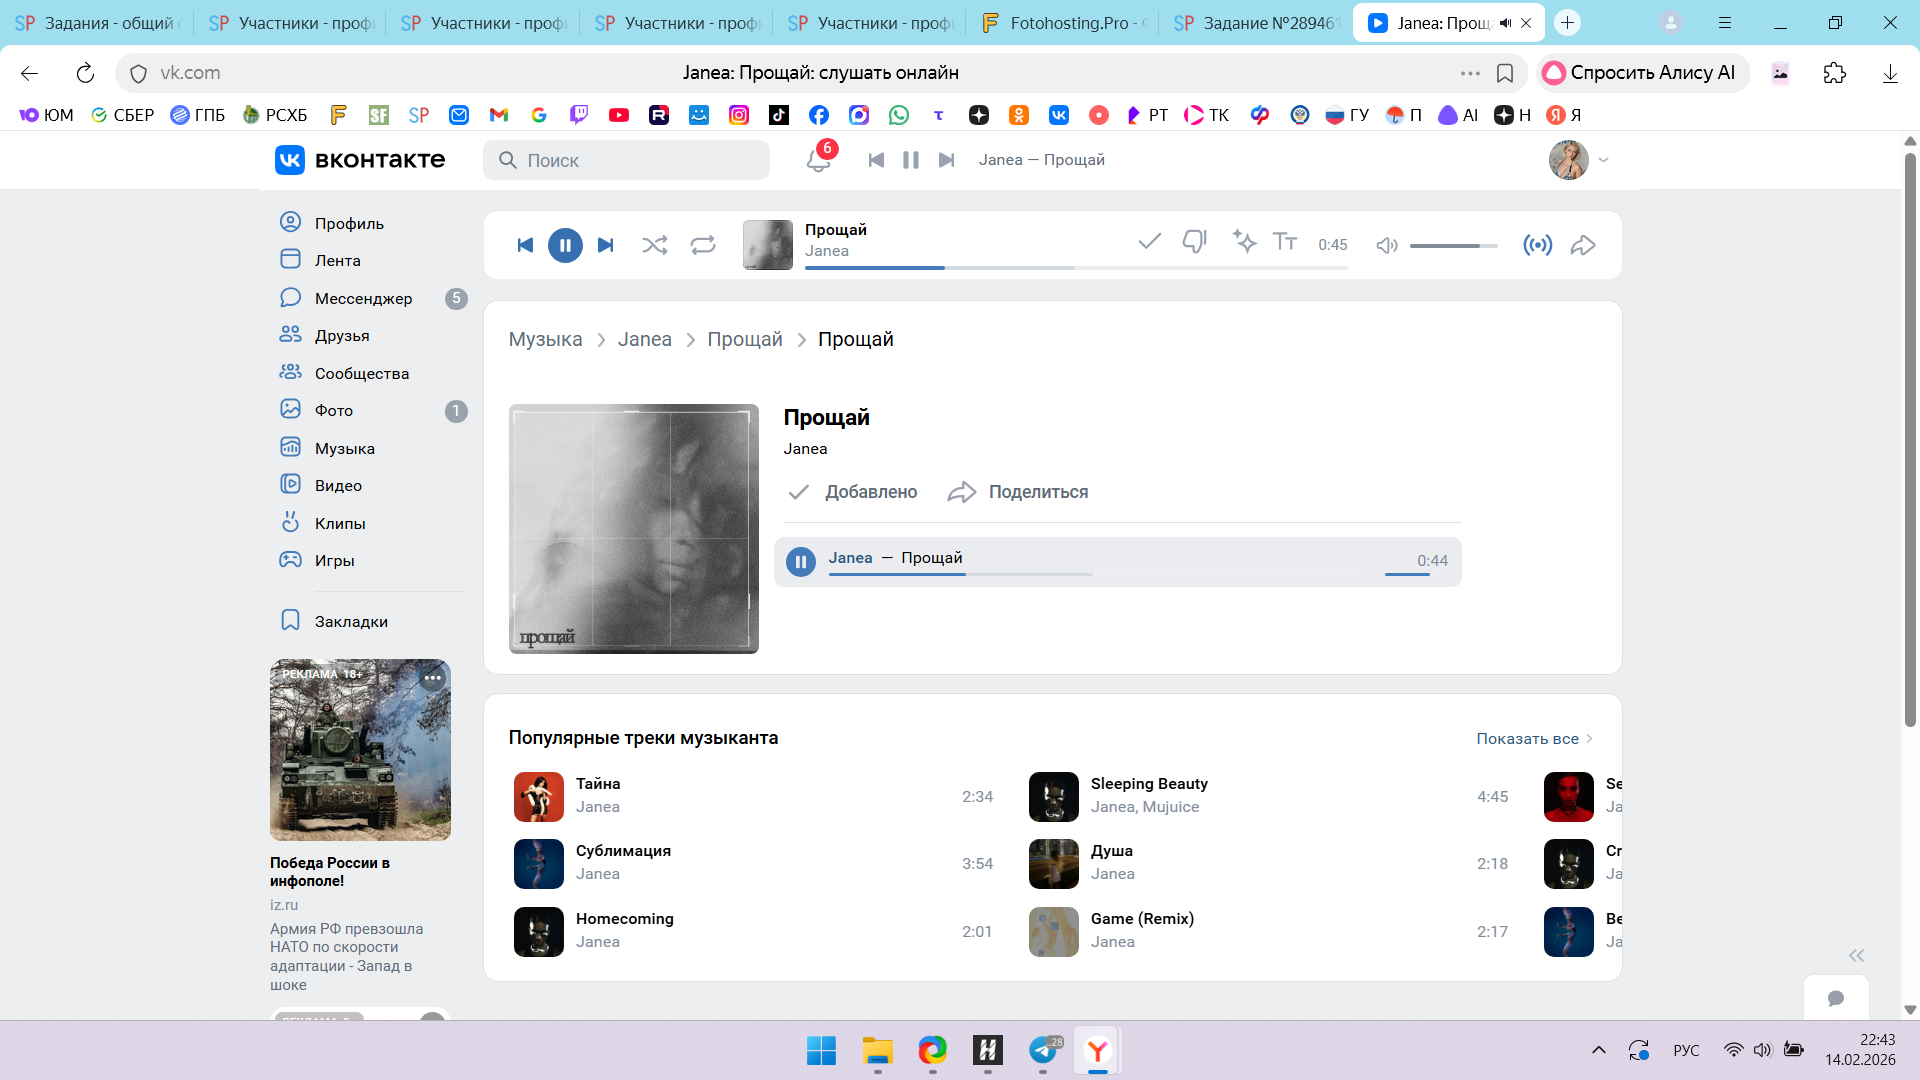Open the lyrics text icon
The image size is (1920, 1080).
pyautogui.click(x=1285, y=242)
